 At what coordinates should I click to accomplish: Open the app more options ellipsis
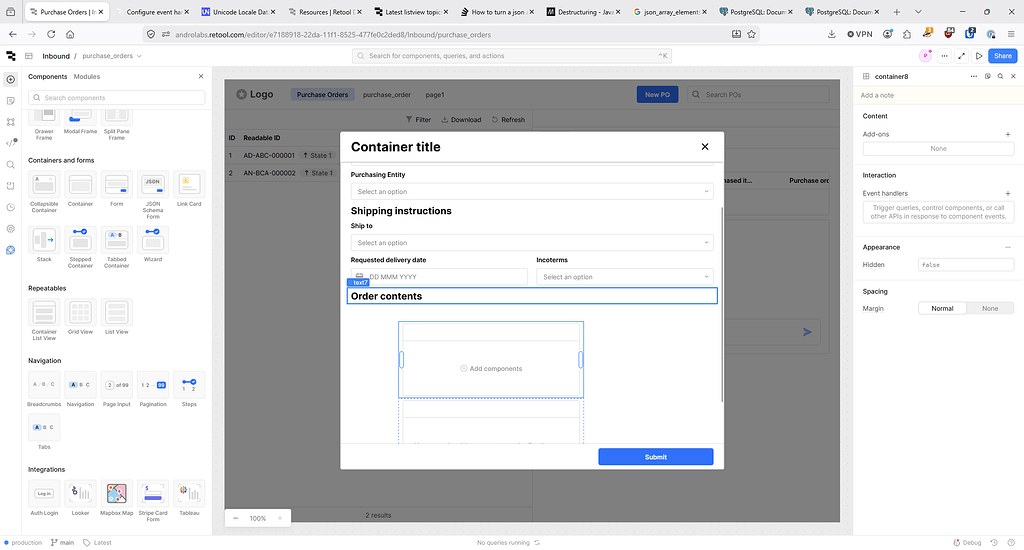pyautogui.click(x=944, y=56)
